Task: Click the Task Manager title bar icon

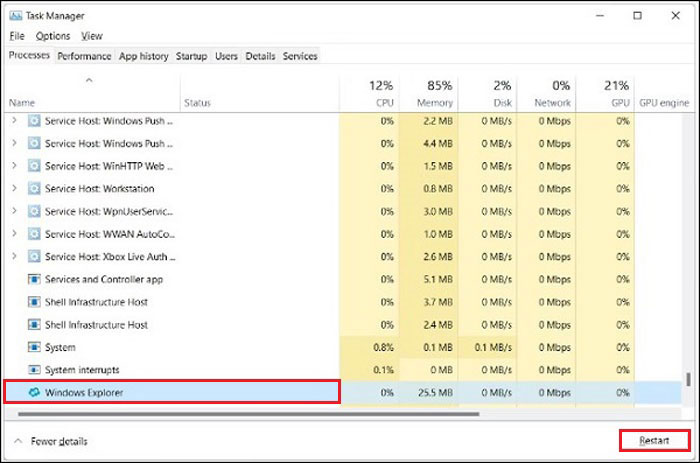Action: 16,16
